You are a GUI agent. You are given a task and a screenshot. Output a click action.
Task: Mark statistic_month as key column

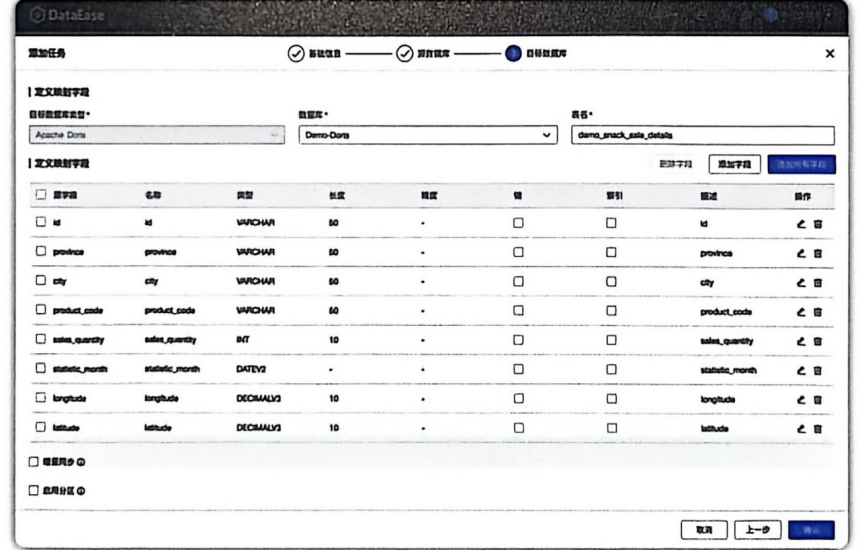pyautogui.click(x=518, y=369)
